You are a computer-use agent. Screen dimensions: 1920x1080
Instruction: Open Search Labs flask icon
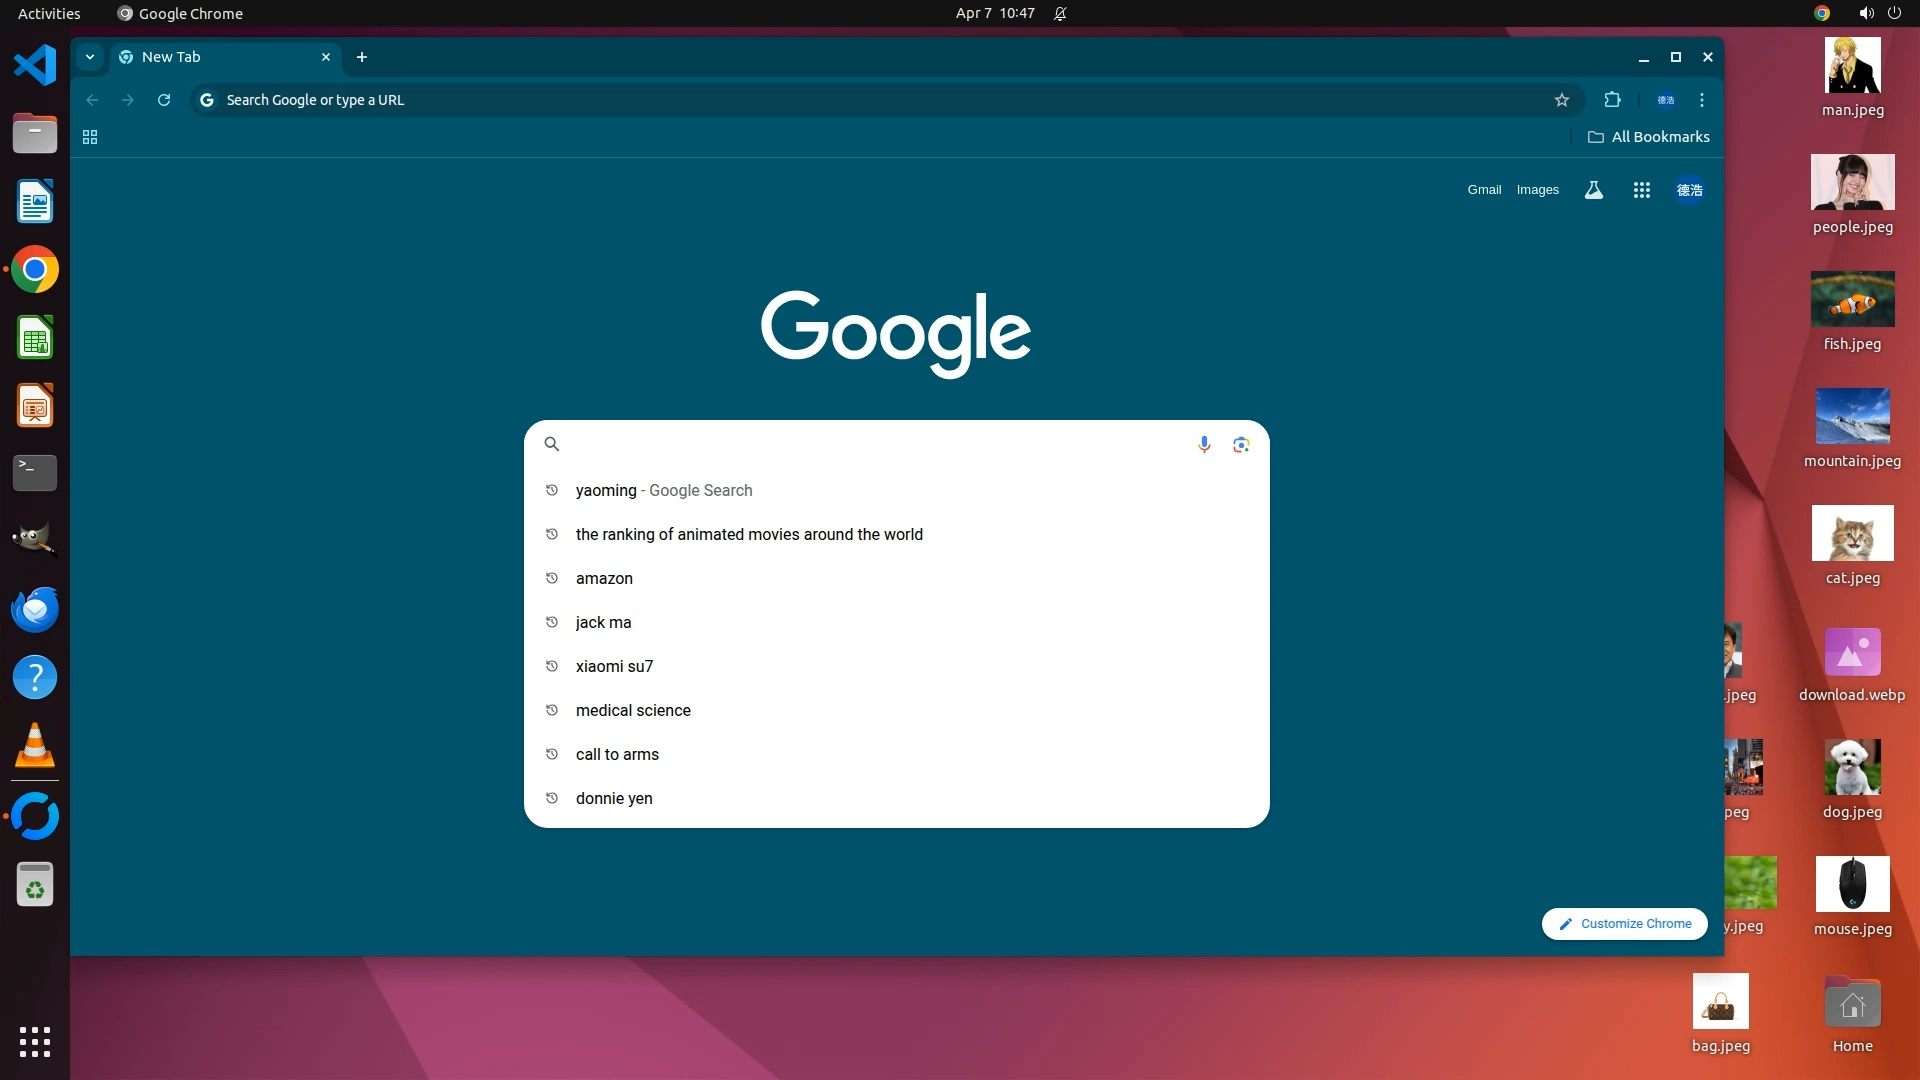(1594, 190)
